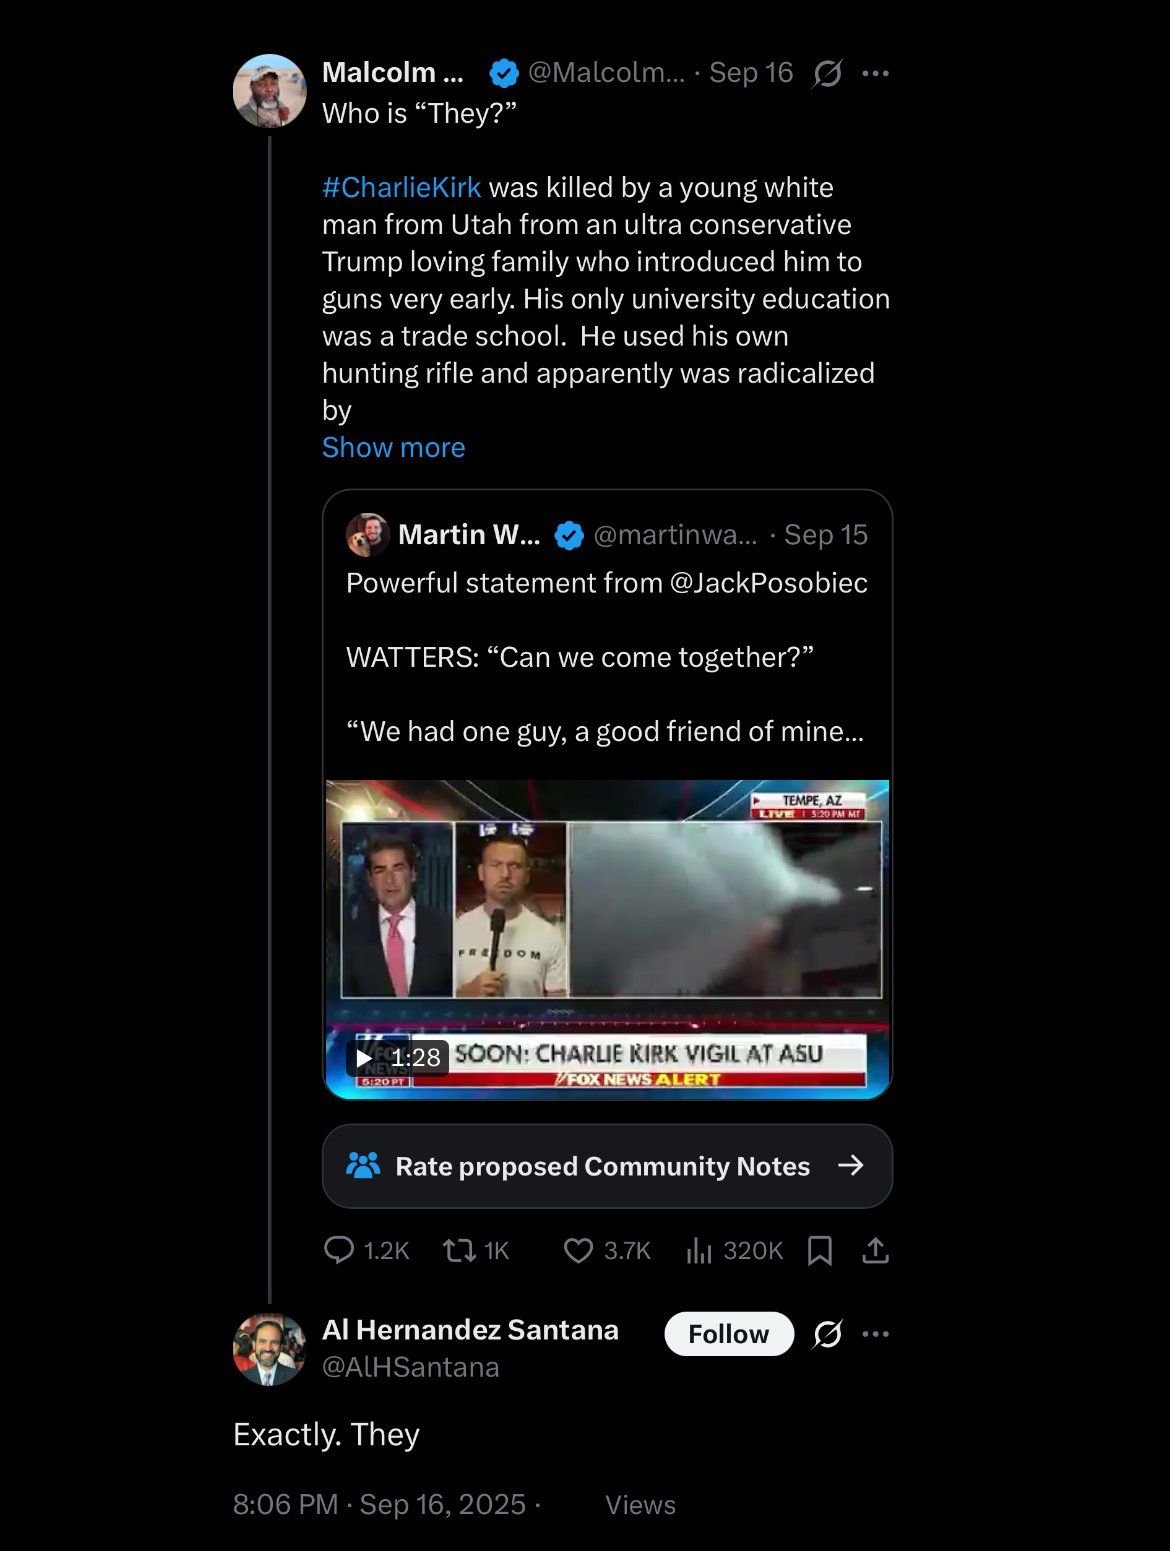Open view analytics icon showing 320K
Screen dimensions: 1170x1551
699,1250
